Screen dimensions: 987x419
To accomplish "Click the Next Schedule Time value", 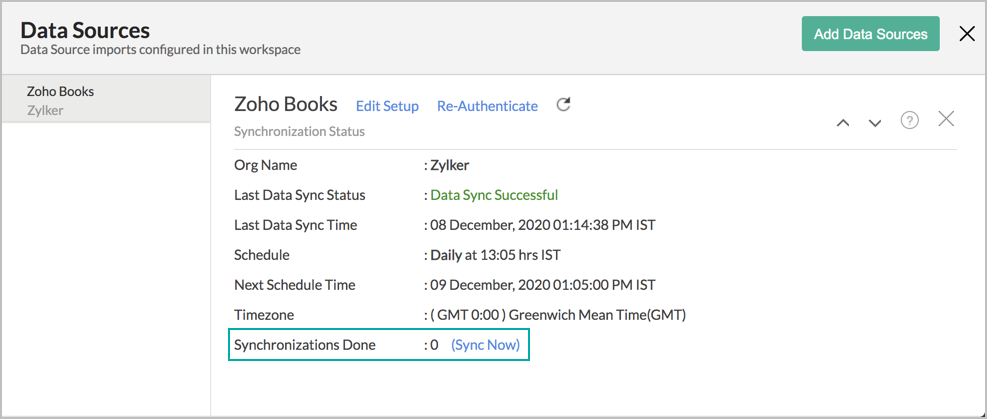I will pyautogui.click(x=542, y=285).
